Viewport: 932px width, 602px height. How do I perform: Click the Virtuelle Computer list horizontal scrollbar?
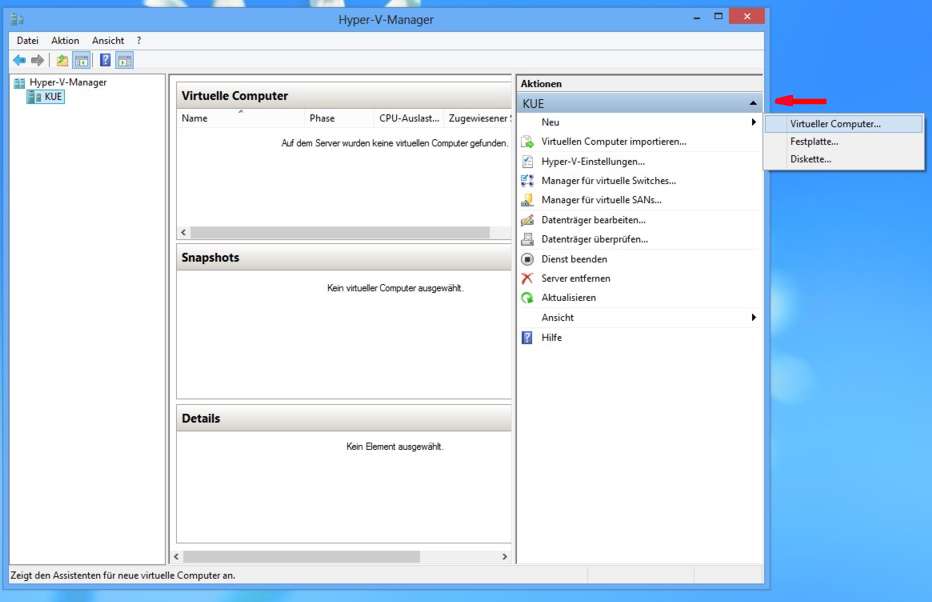point(340,232)
